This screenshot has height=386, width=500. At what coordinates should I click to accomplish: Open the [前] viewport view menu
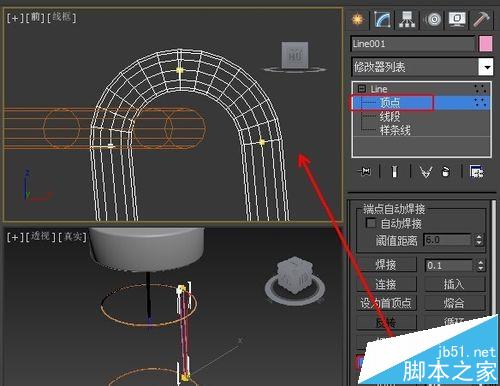pyautogui.click(x=35, y=17)
